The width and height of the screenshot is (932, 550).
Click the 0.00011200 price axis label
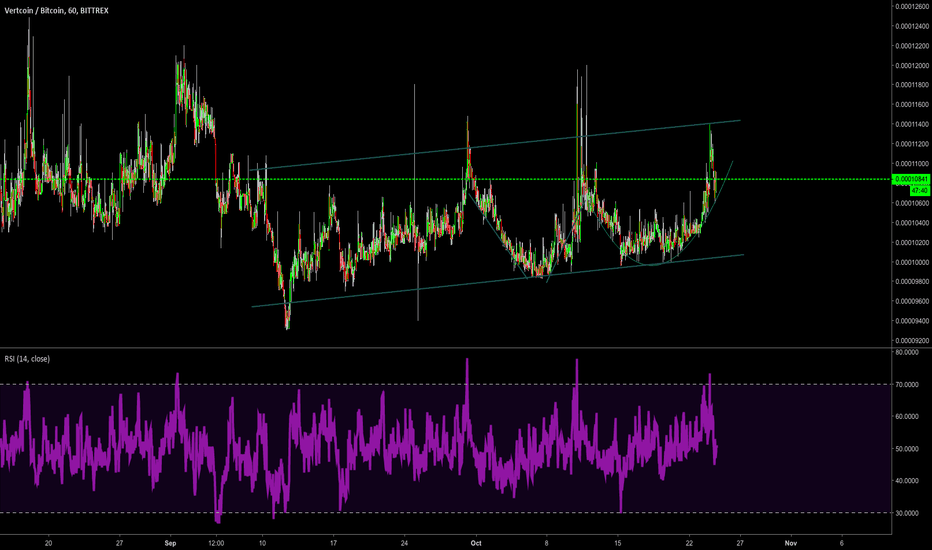point(912,144)
